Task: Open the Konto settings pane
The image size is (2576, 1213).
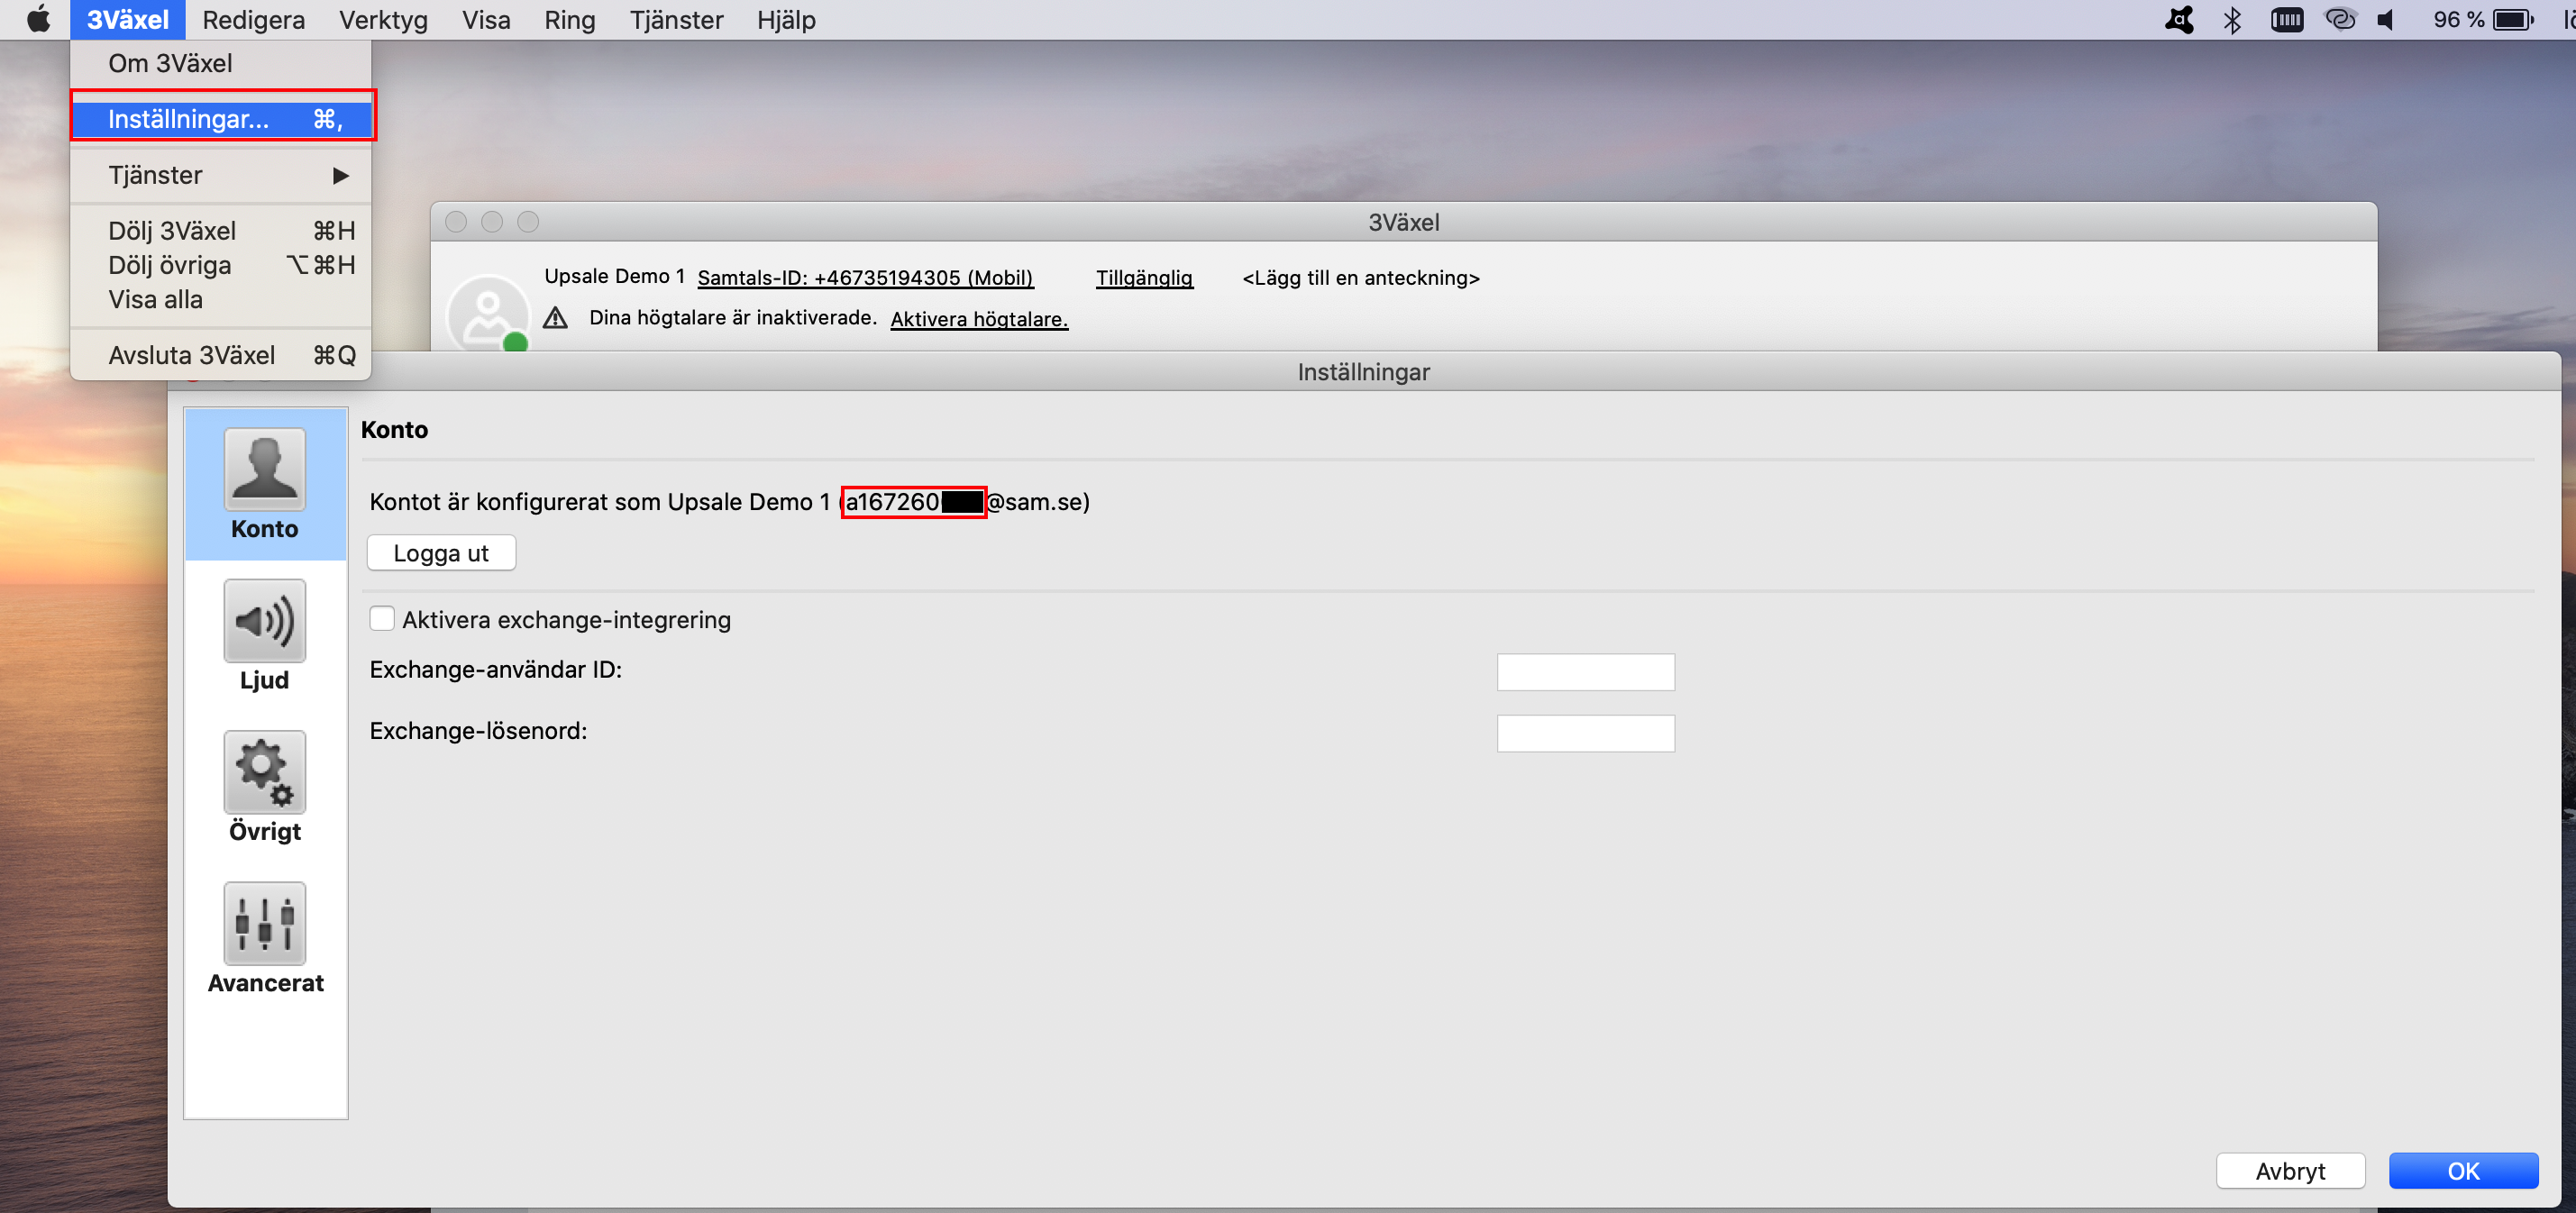Action: click(x=265, y=485)
